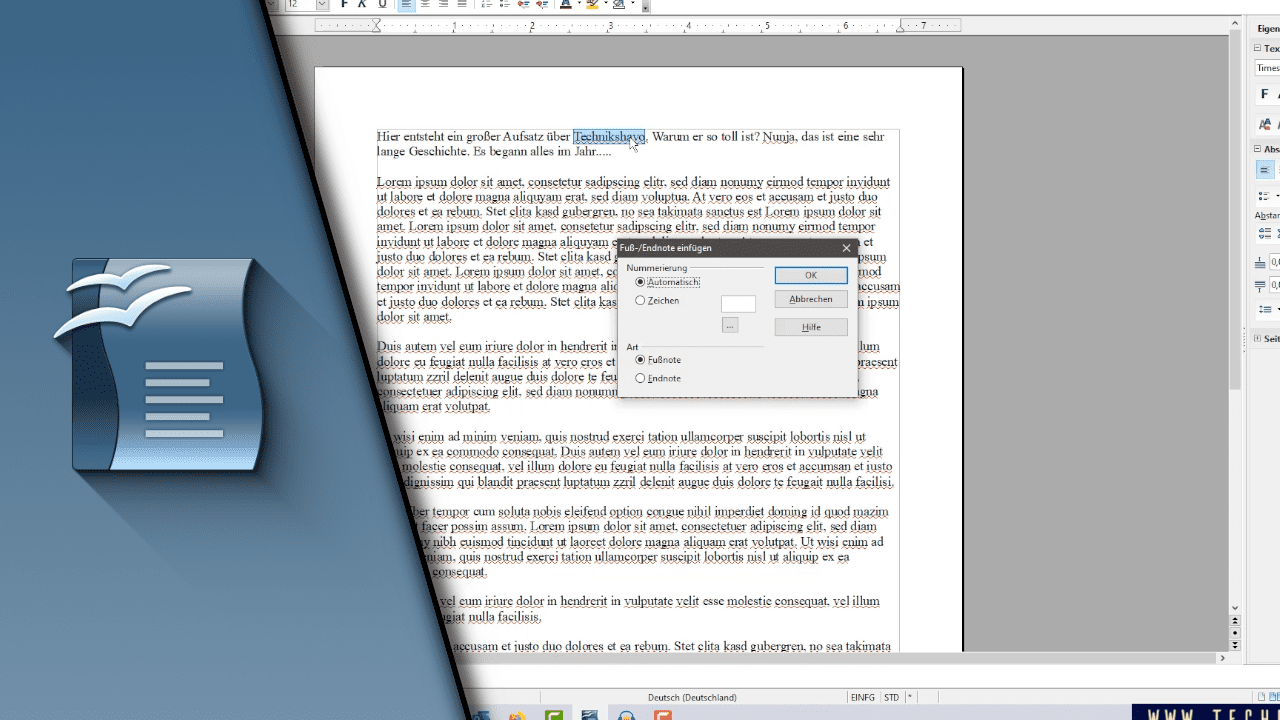Confirm the footnote dialog with OK
This screenshot has width=1280, height=720.
click(x=810, y=275)
